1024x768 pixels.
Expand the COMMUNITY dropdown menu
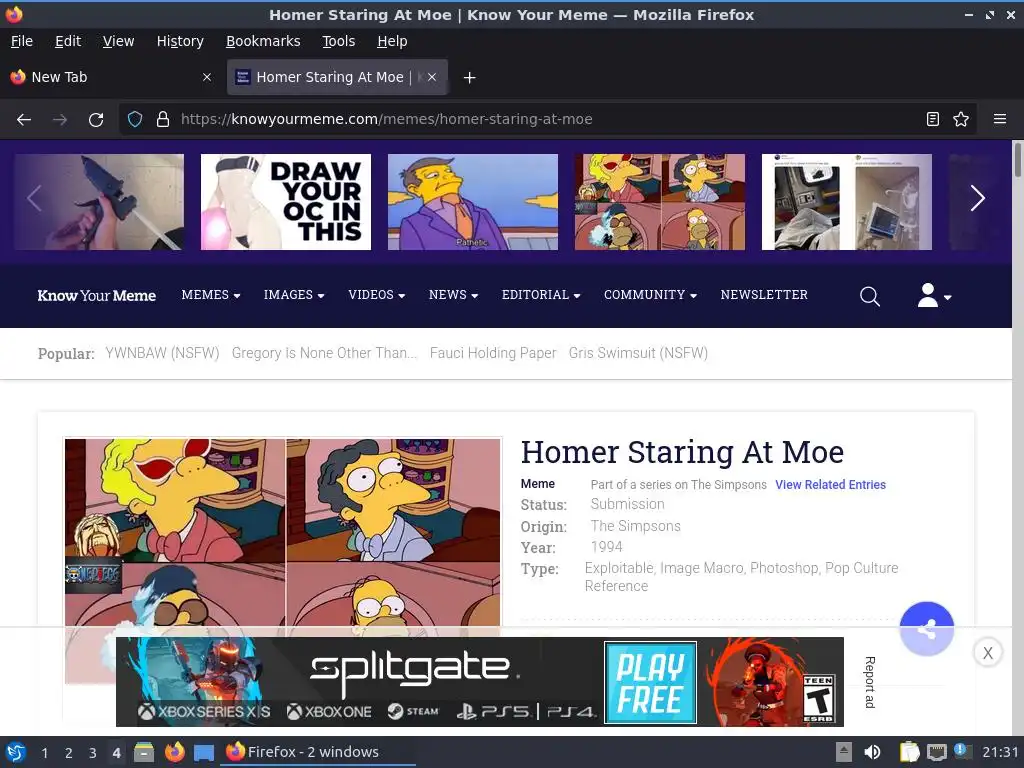pos(650,295)
